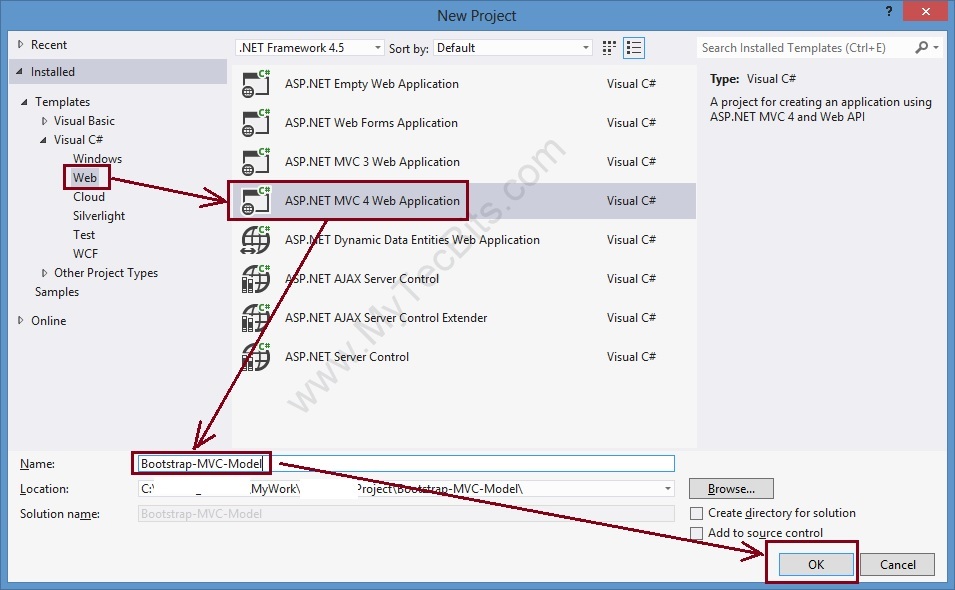
Task: Click the AJAX Server Control Extender icon
Action: 256,317
